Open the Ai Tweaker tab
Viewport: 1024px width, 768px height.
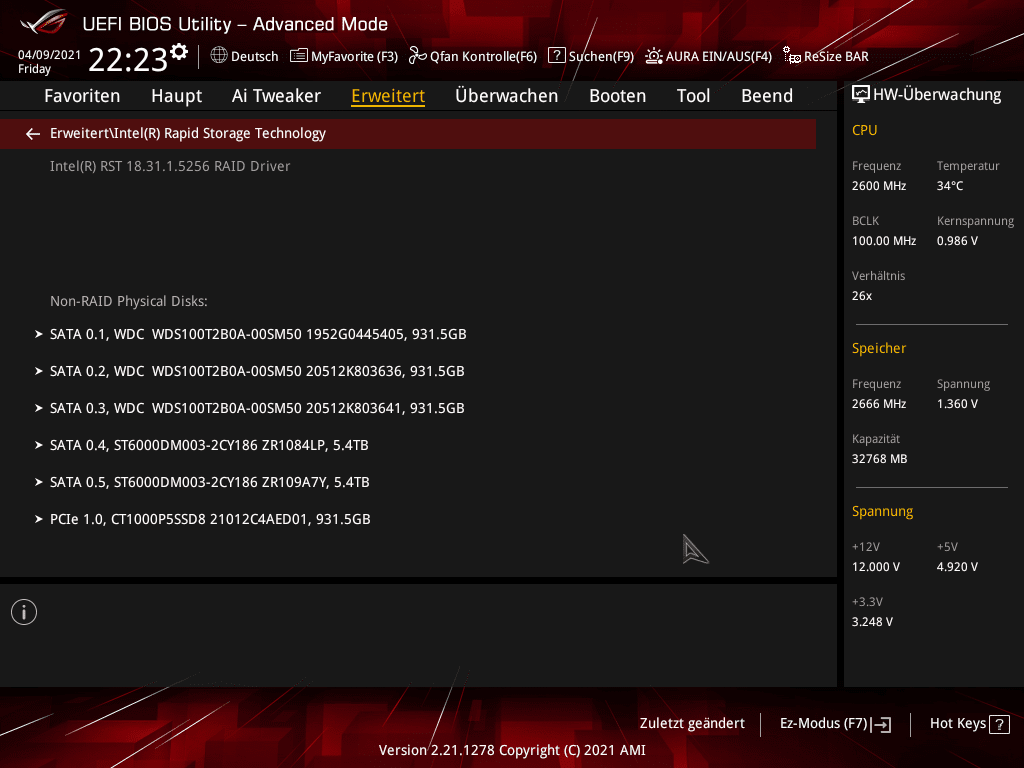coord(276,96)
